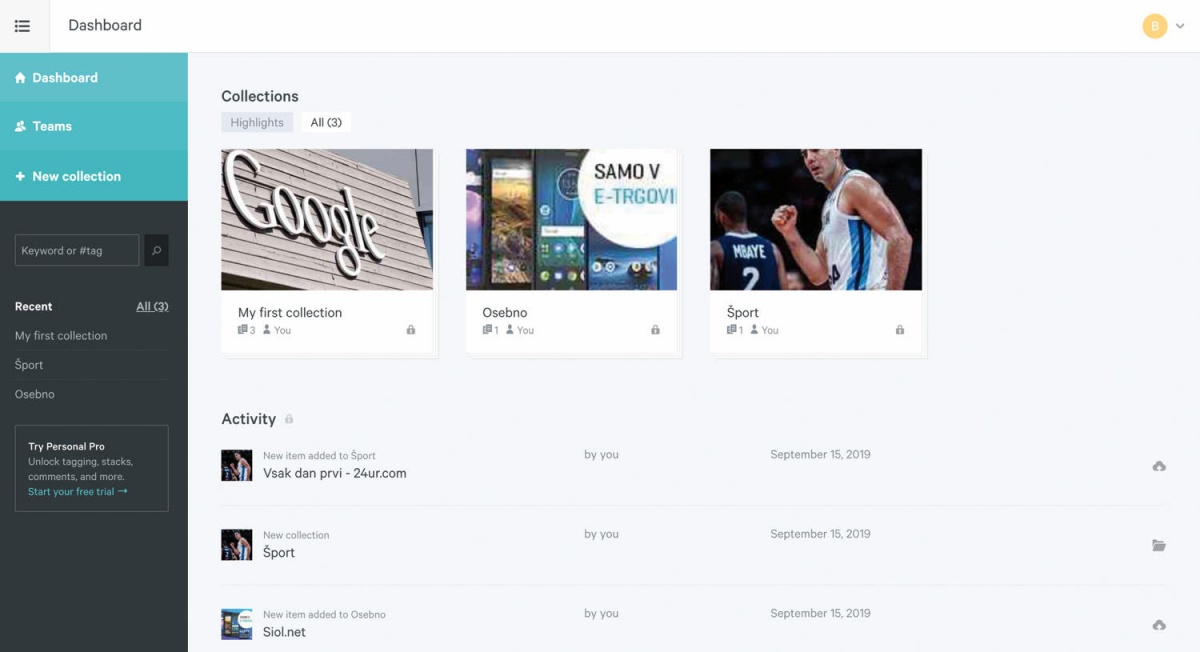1200x652 pixels.
Task: Open Šport new collection activity entry
Action: (x=279, y=552)
